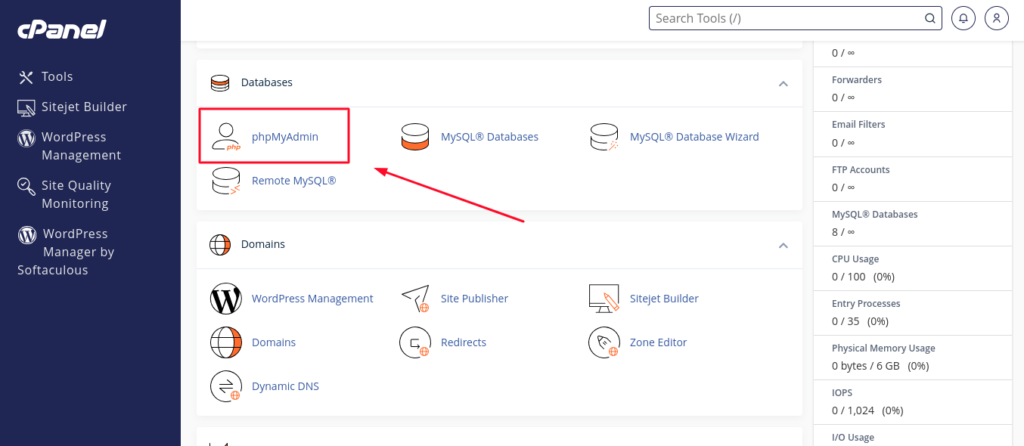Click the WordPress Manager by Softaculous icon
The width and height of the screenshot is (1024, 446).
(x=26, y=234)
